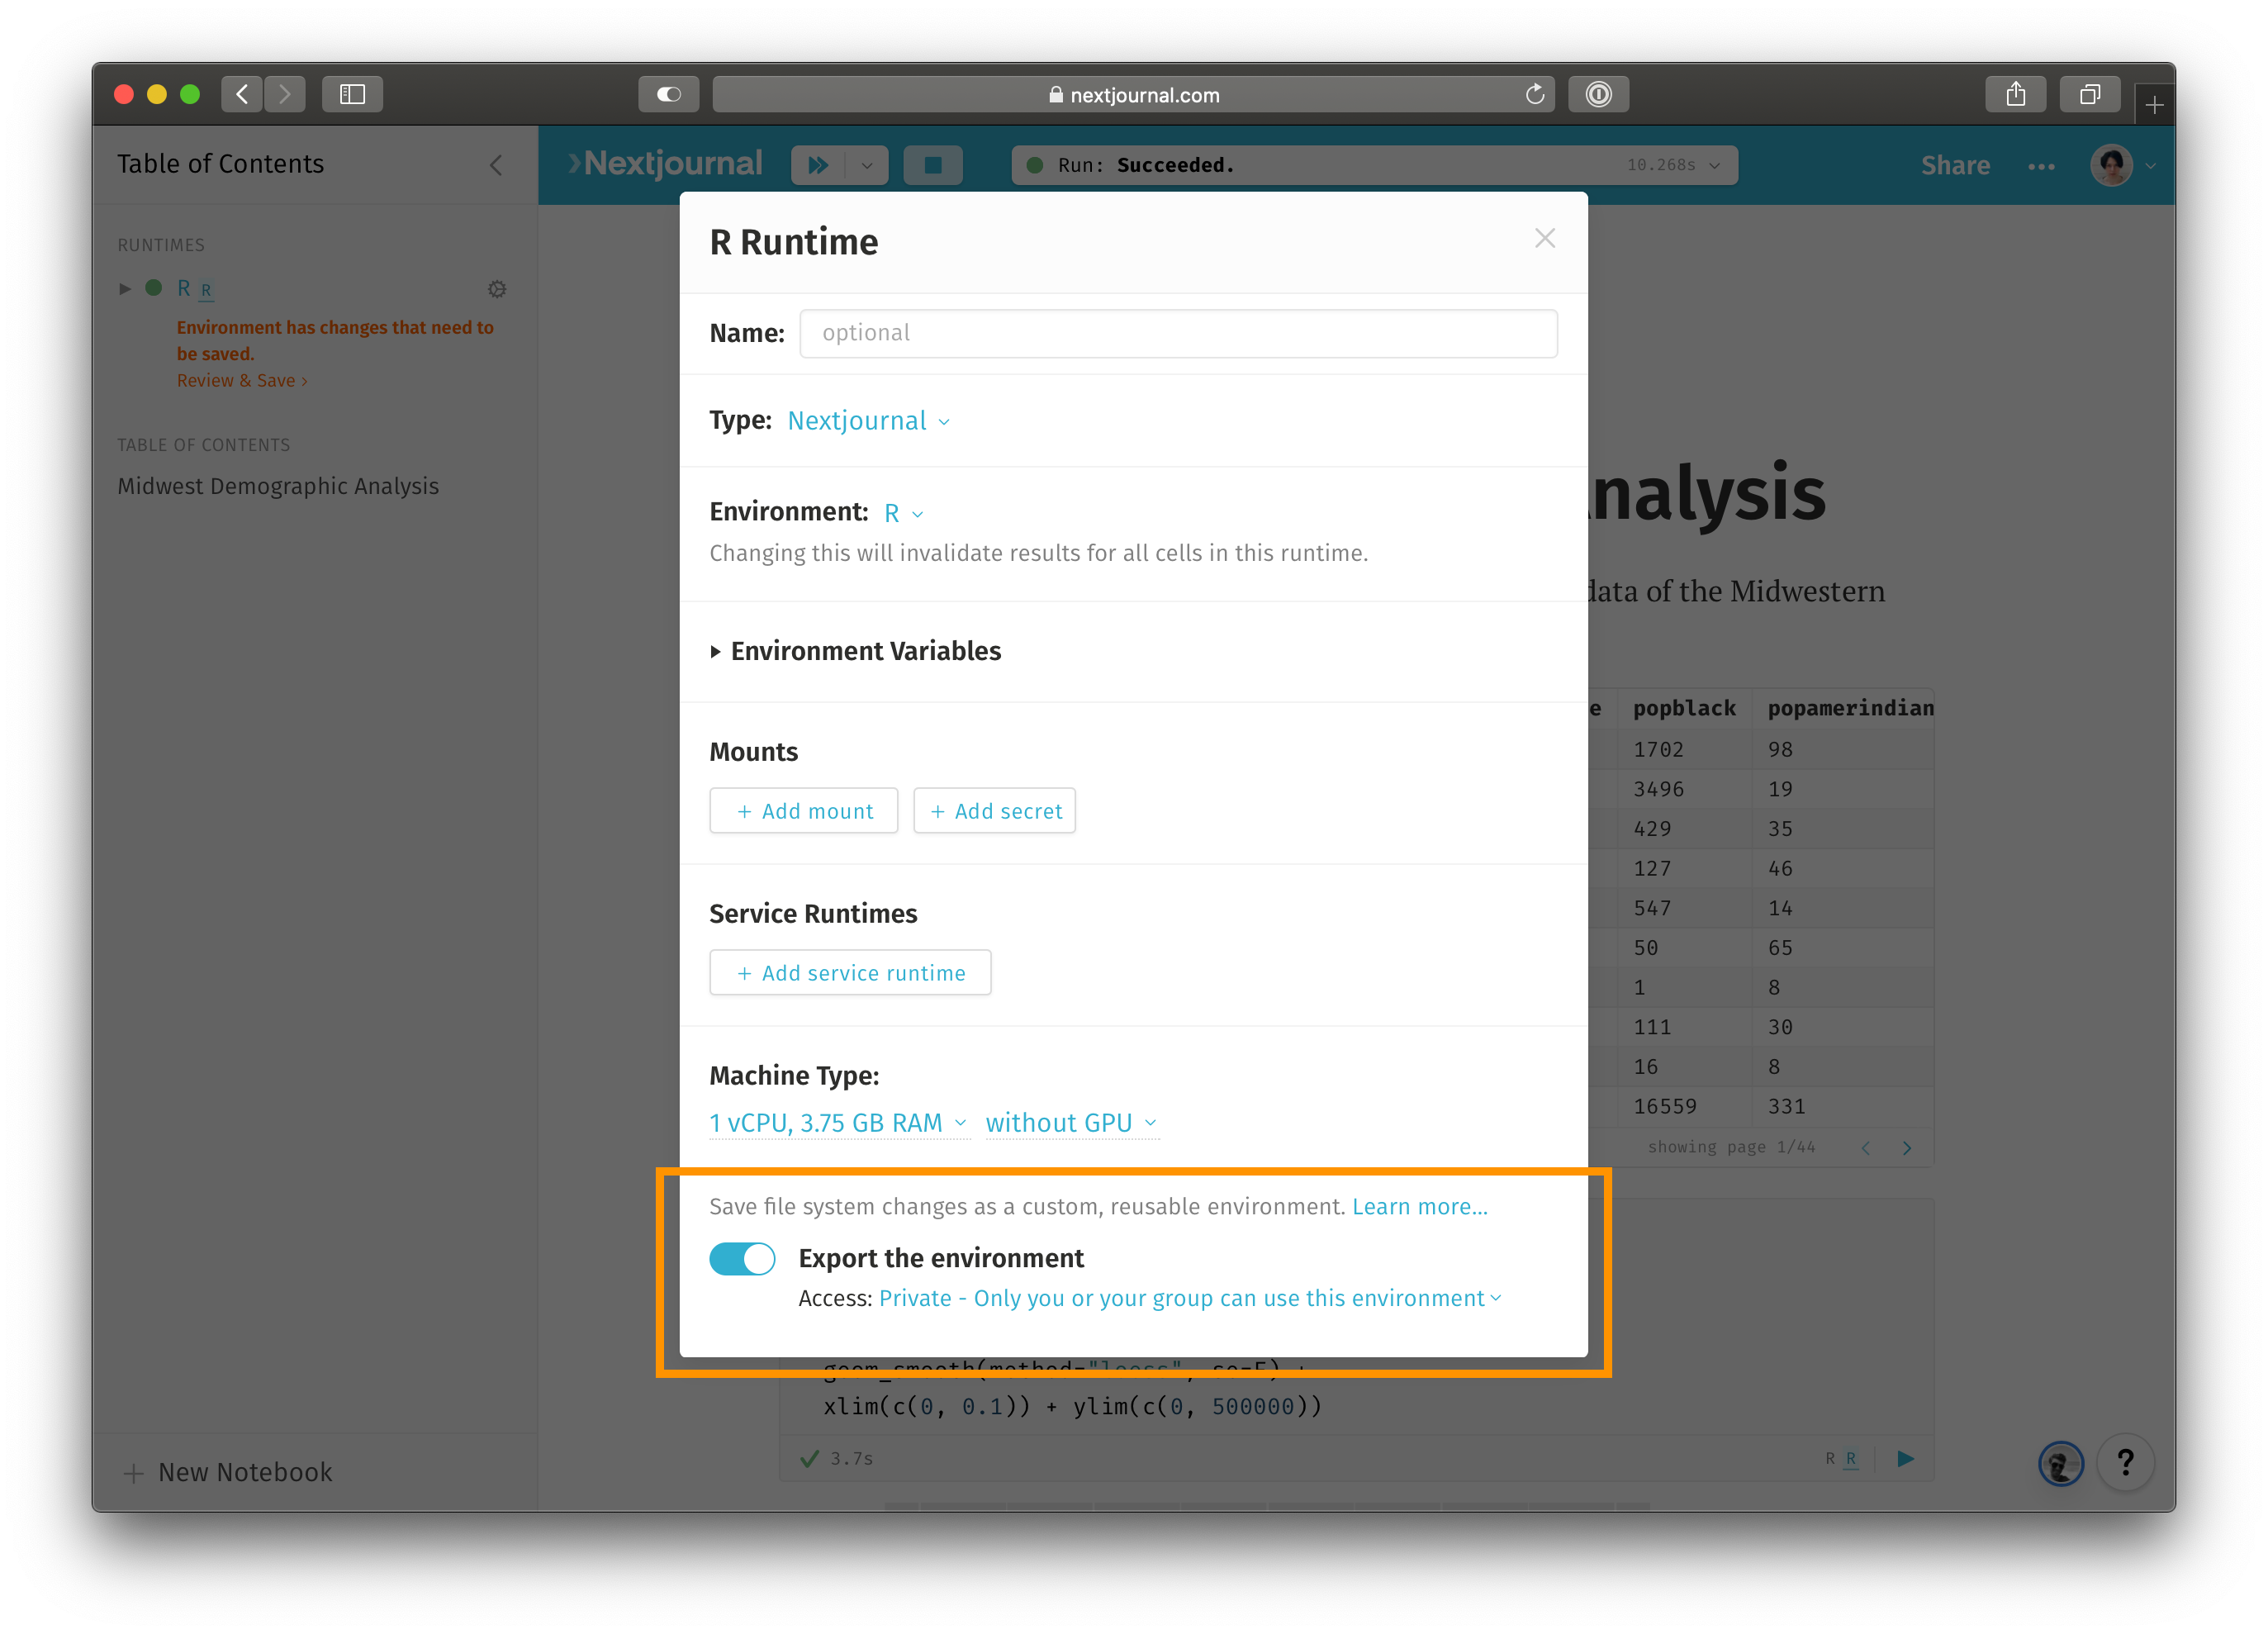2268x1634 pixels.
Task: Go to previous table page arrow
Action: coord(1865,1148)
